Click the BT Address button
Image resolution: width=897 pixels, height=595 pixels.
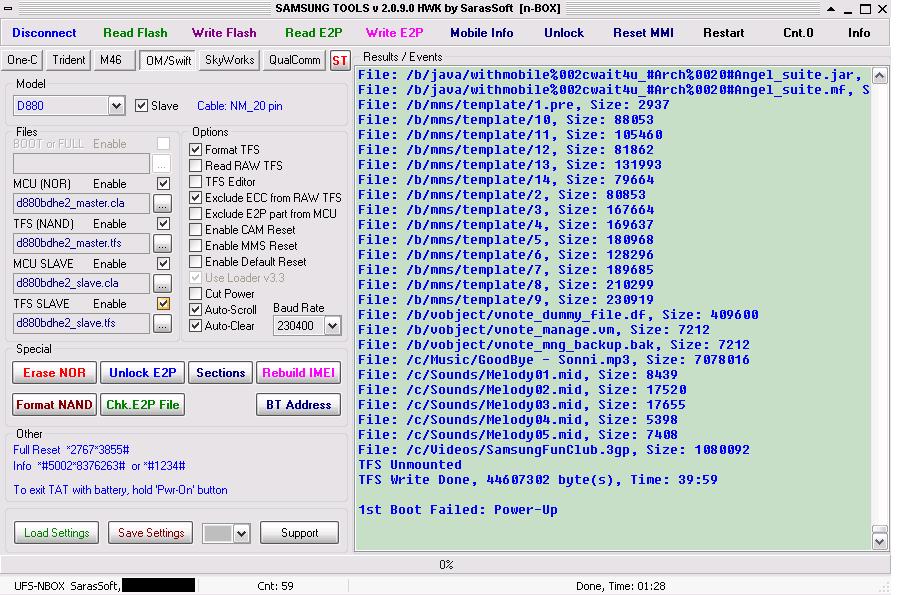[298, 405]
